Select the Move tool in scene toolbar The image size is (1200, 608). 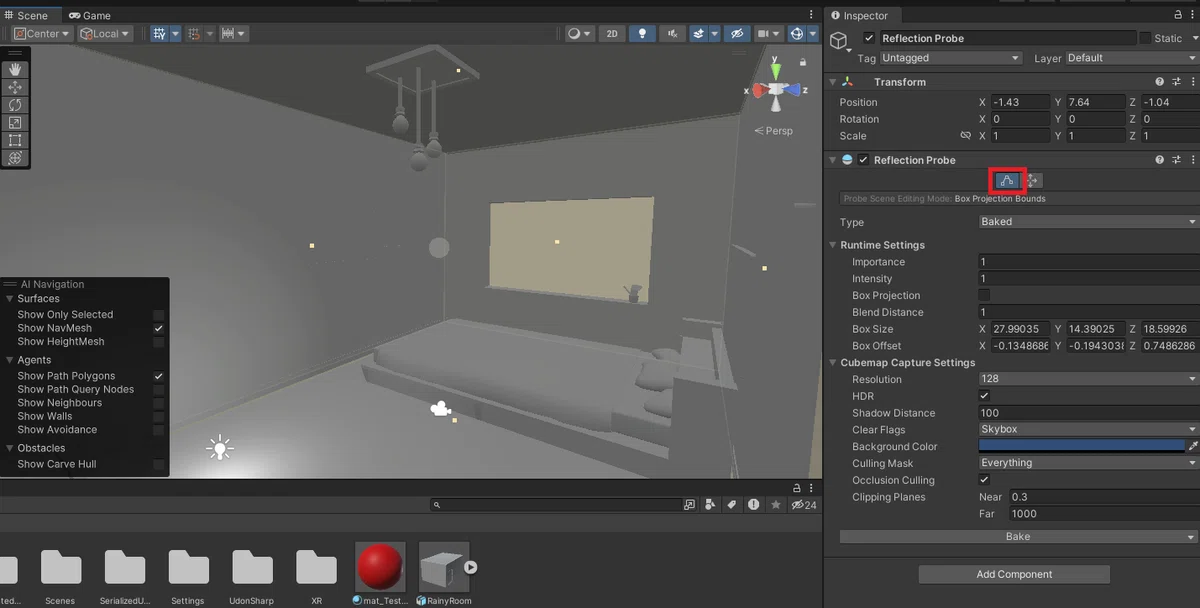pyautogui.click(x=15, y=87)
